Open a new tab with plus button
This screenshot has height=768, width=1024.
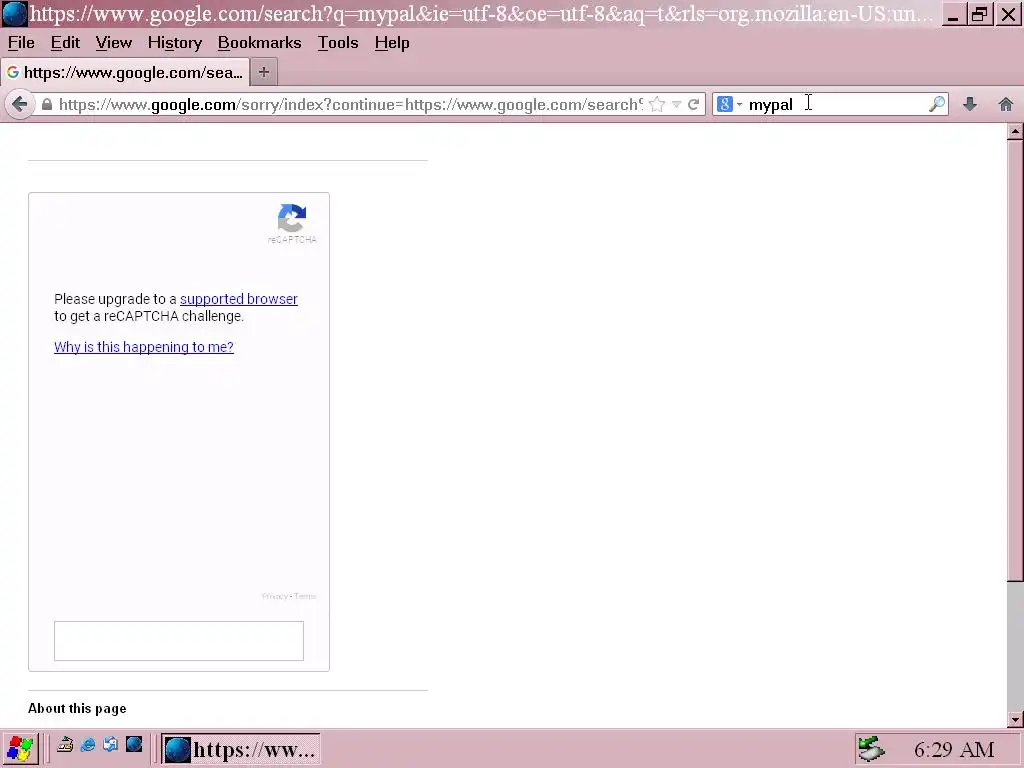pos(264,72)
